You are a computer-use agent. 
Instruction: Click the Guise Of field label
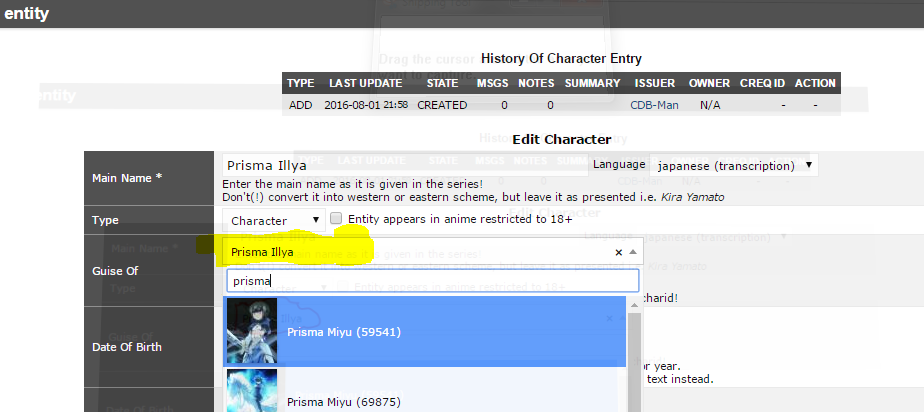[115, 270]
